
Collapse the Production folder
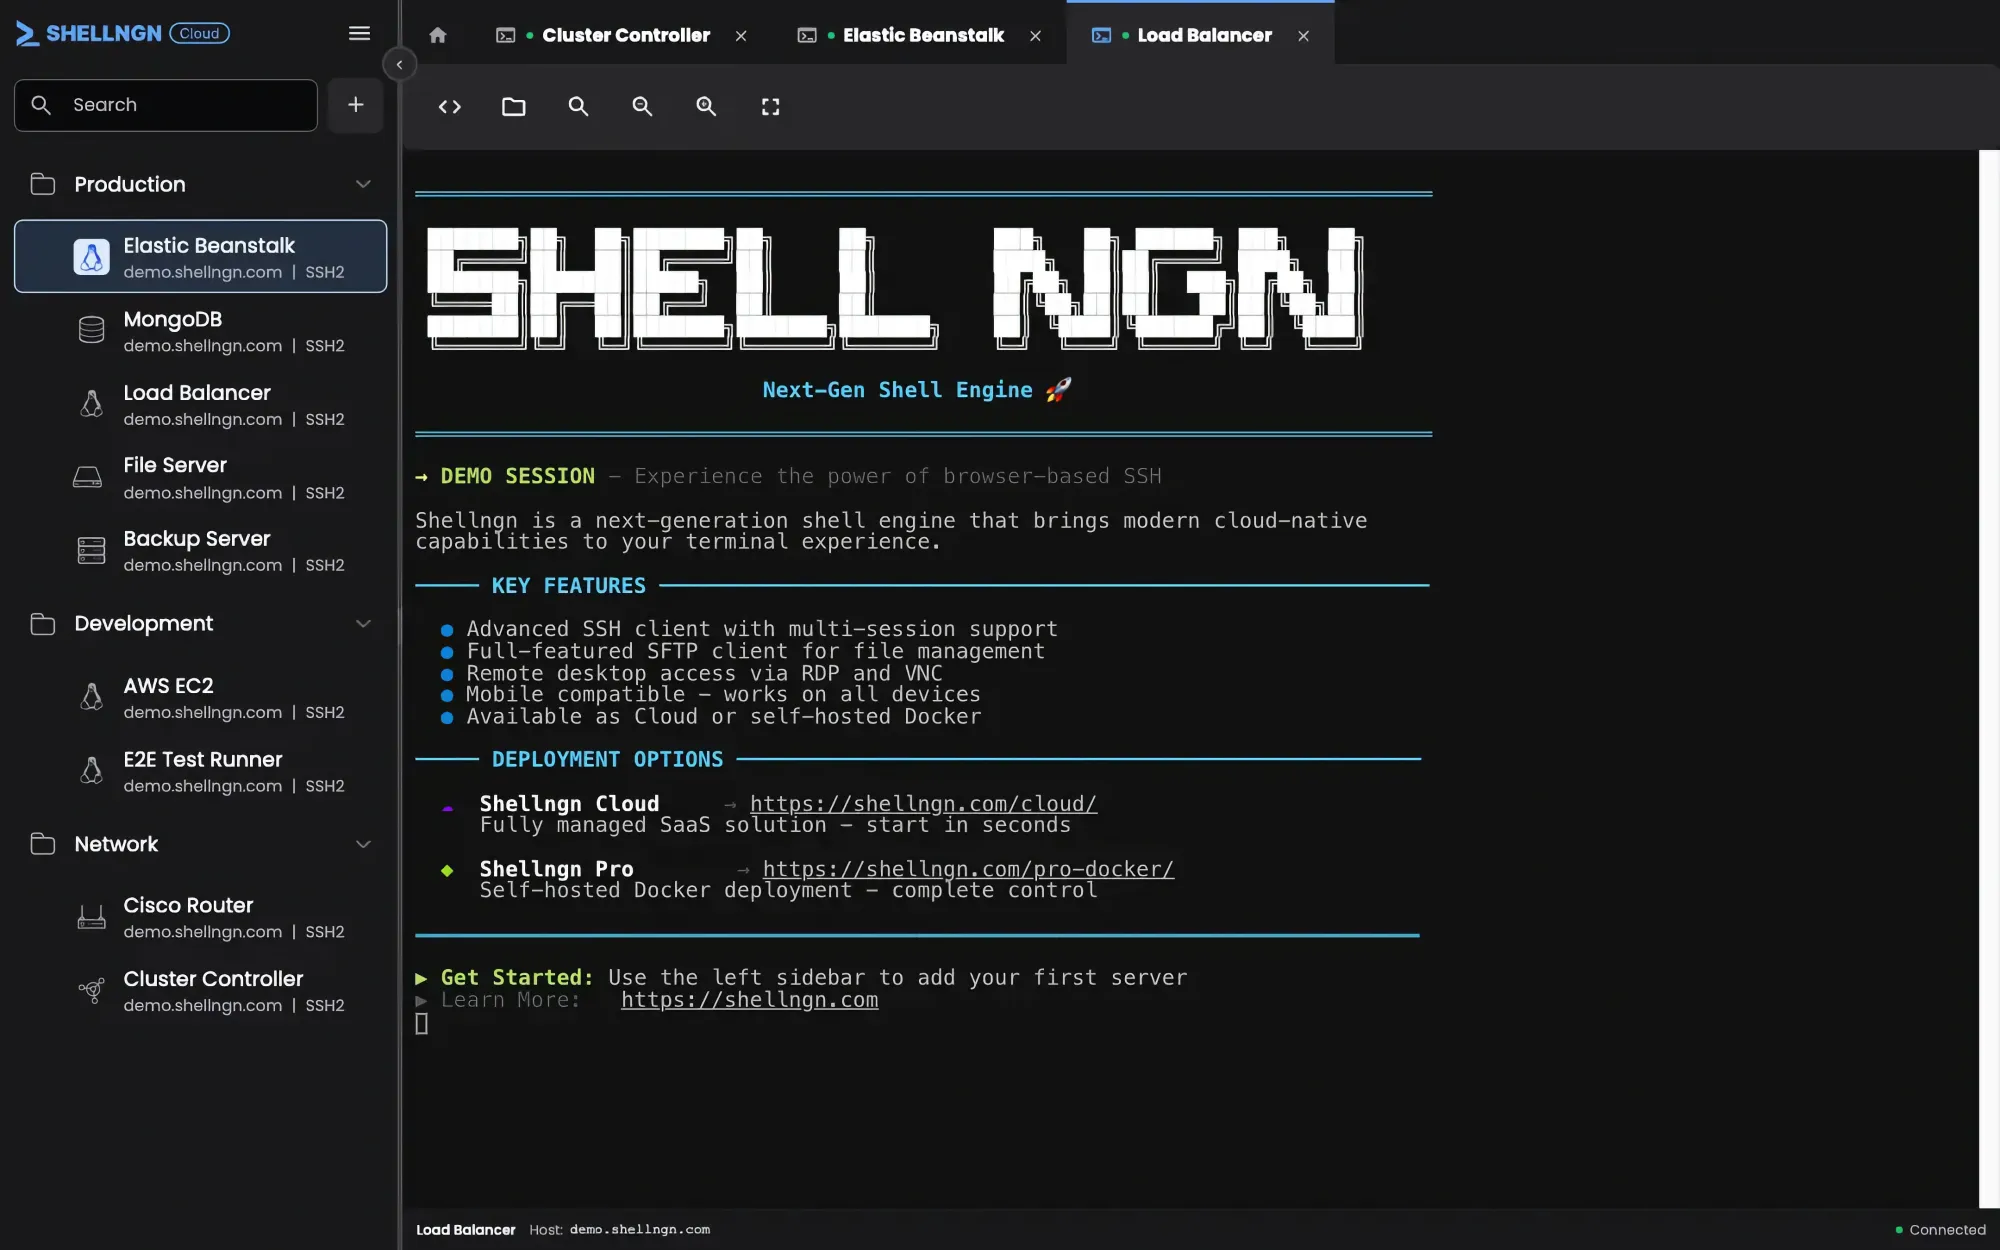coord(363,184)
